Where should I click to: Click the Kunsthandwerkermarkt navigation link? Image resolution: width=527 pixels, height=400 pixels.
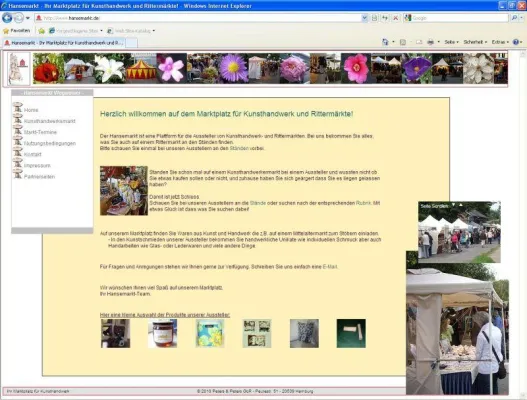click(50, 121)
